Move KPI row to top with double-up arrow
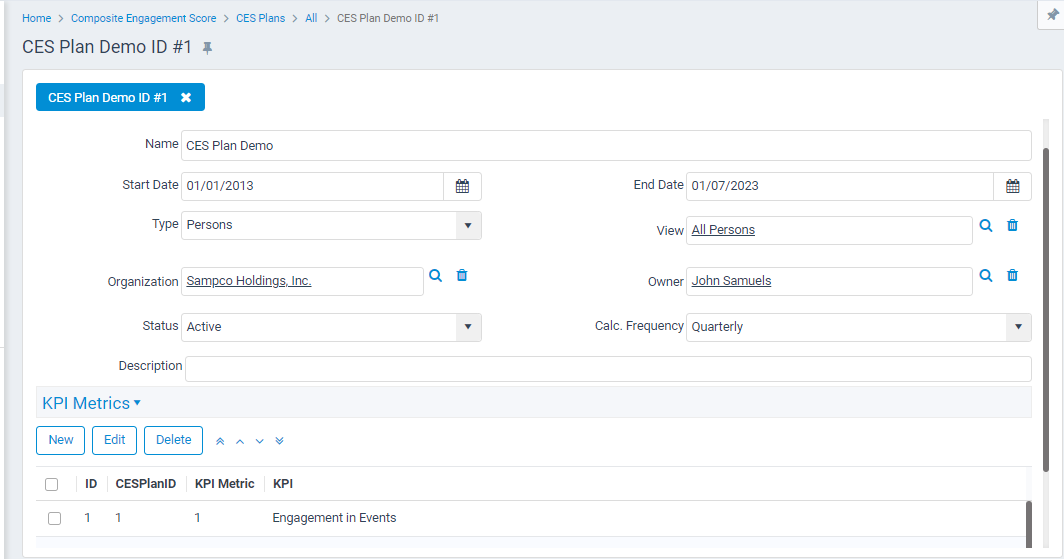The height and width of the screenshot is (559, 1064). pos(220,441)
